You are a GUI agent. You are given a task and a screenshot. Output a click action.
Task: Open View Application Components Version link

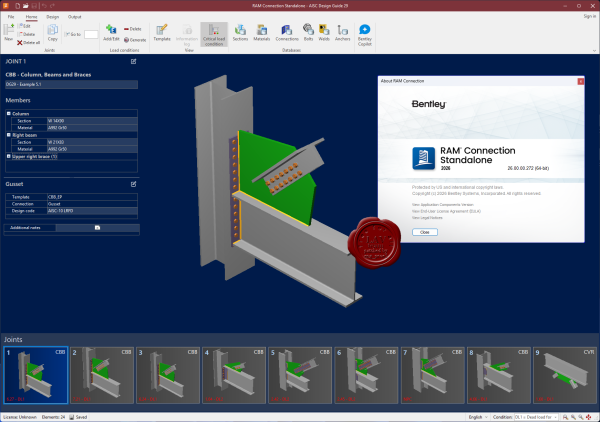pos(443,205)
